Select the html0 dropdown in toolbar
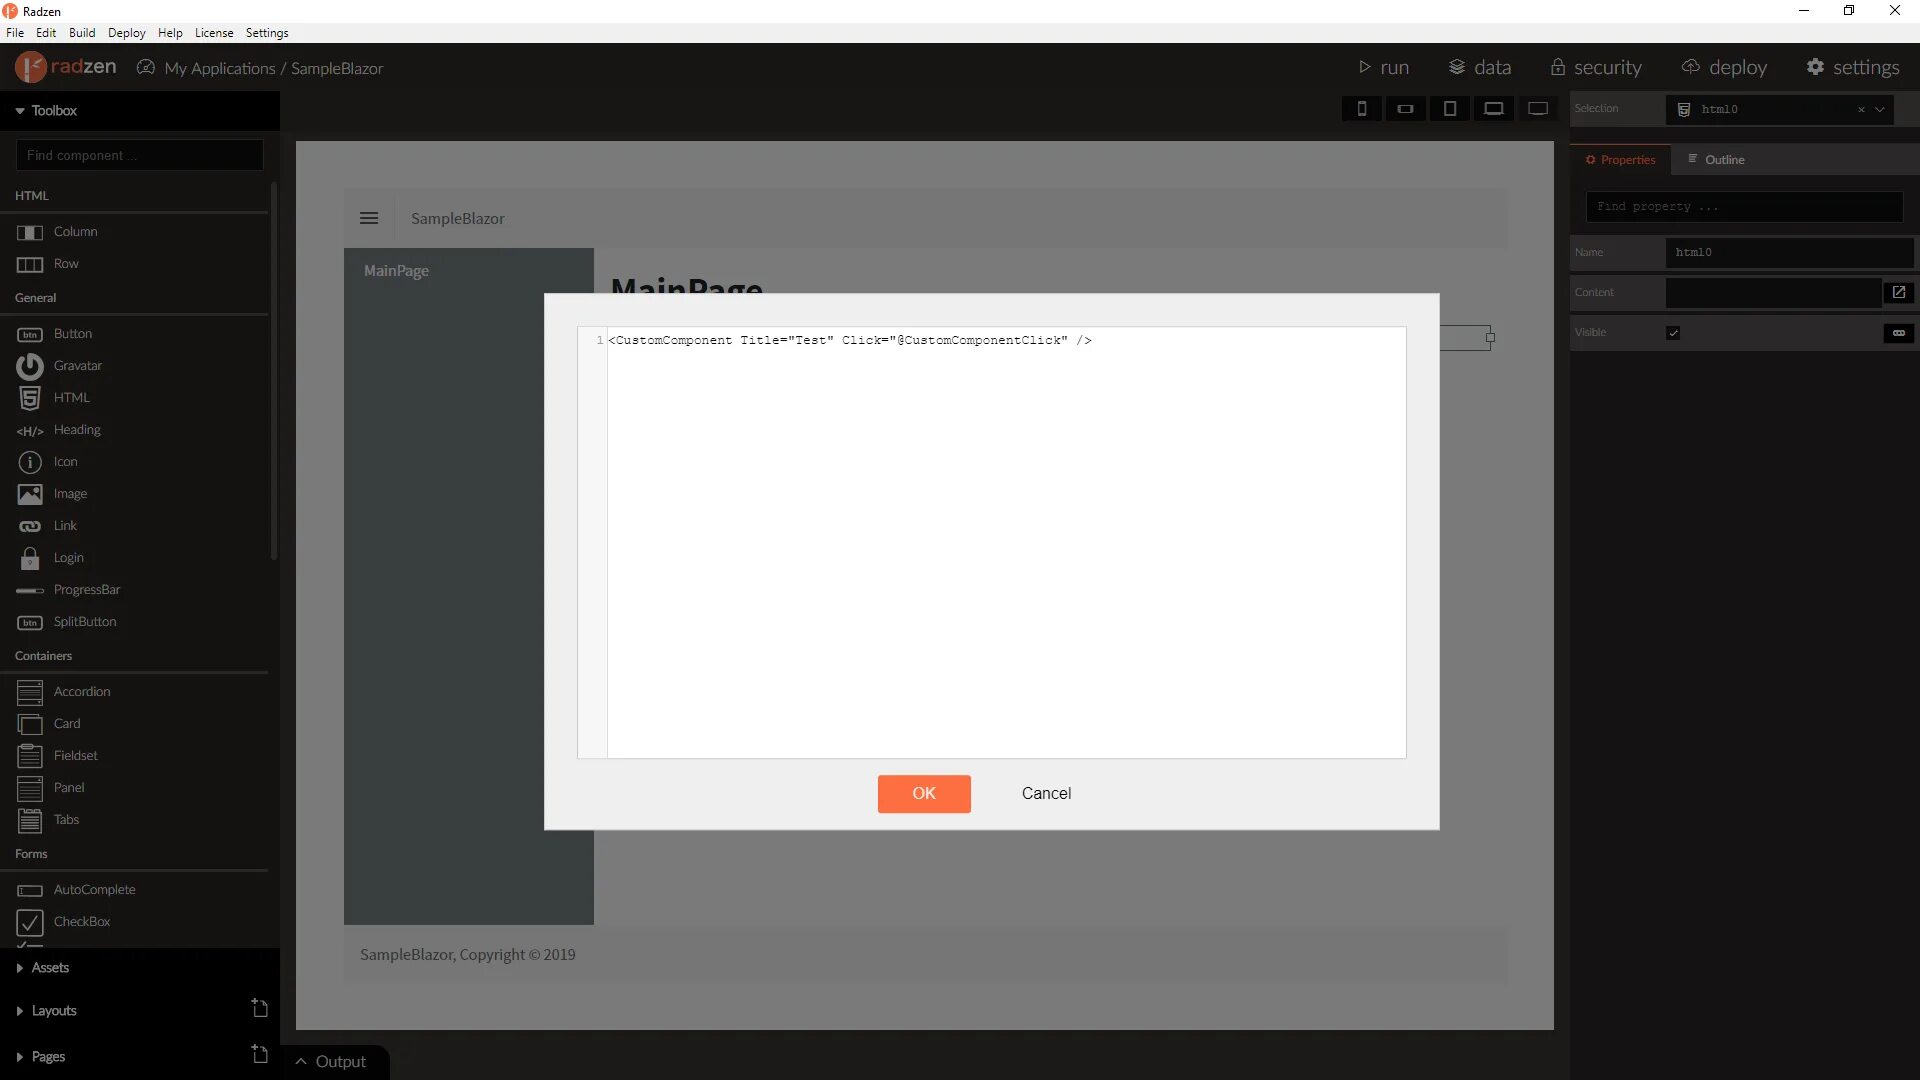Screen dimensions: 1920x1080 [1778, 108]
